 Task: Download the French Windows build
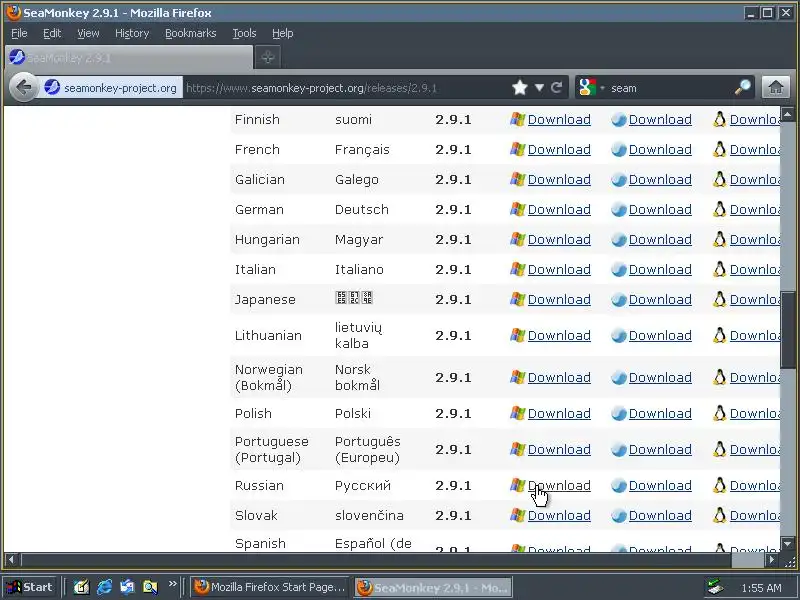[559, 149]
